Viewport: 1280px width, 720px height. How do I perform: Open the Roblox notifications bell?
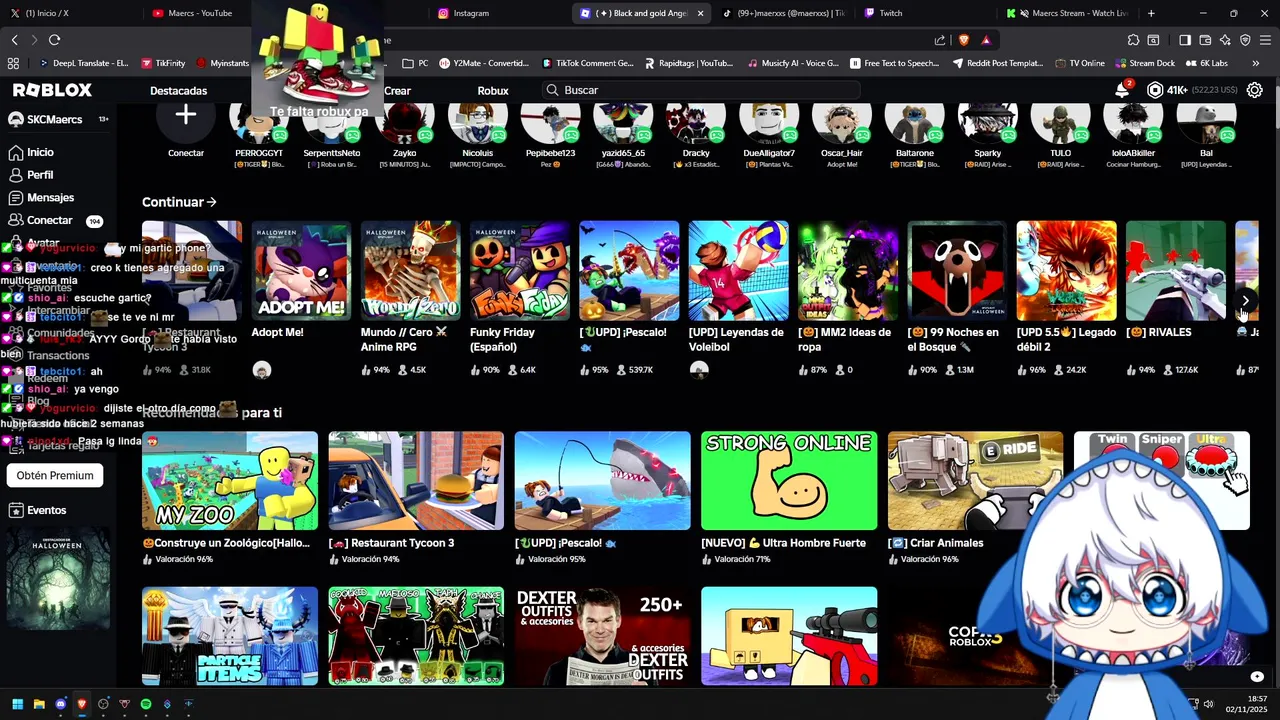point(1122,90)
